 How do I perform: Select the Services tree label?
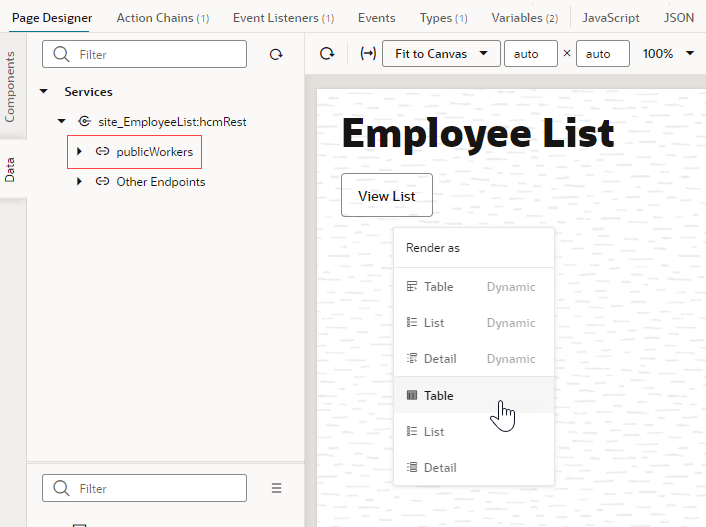pos(88,91)
